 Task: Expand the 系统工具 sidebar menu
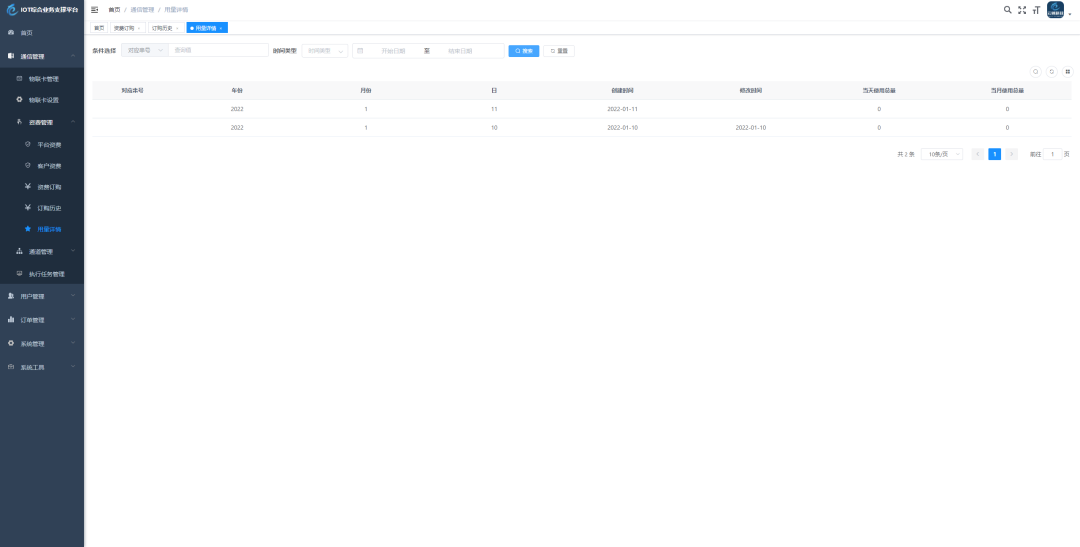(x=42, y=367)
